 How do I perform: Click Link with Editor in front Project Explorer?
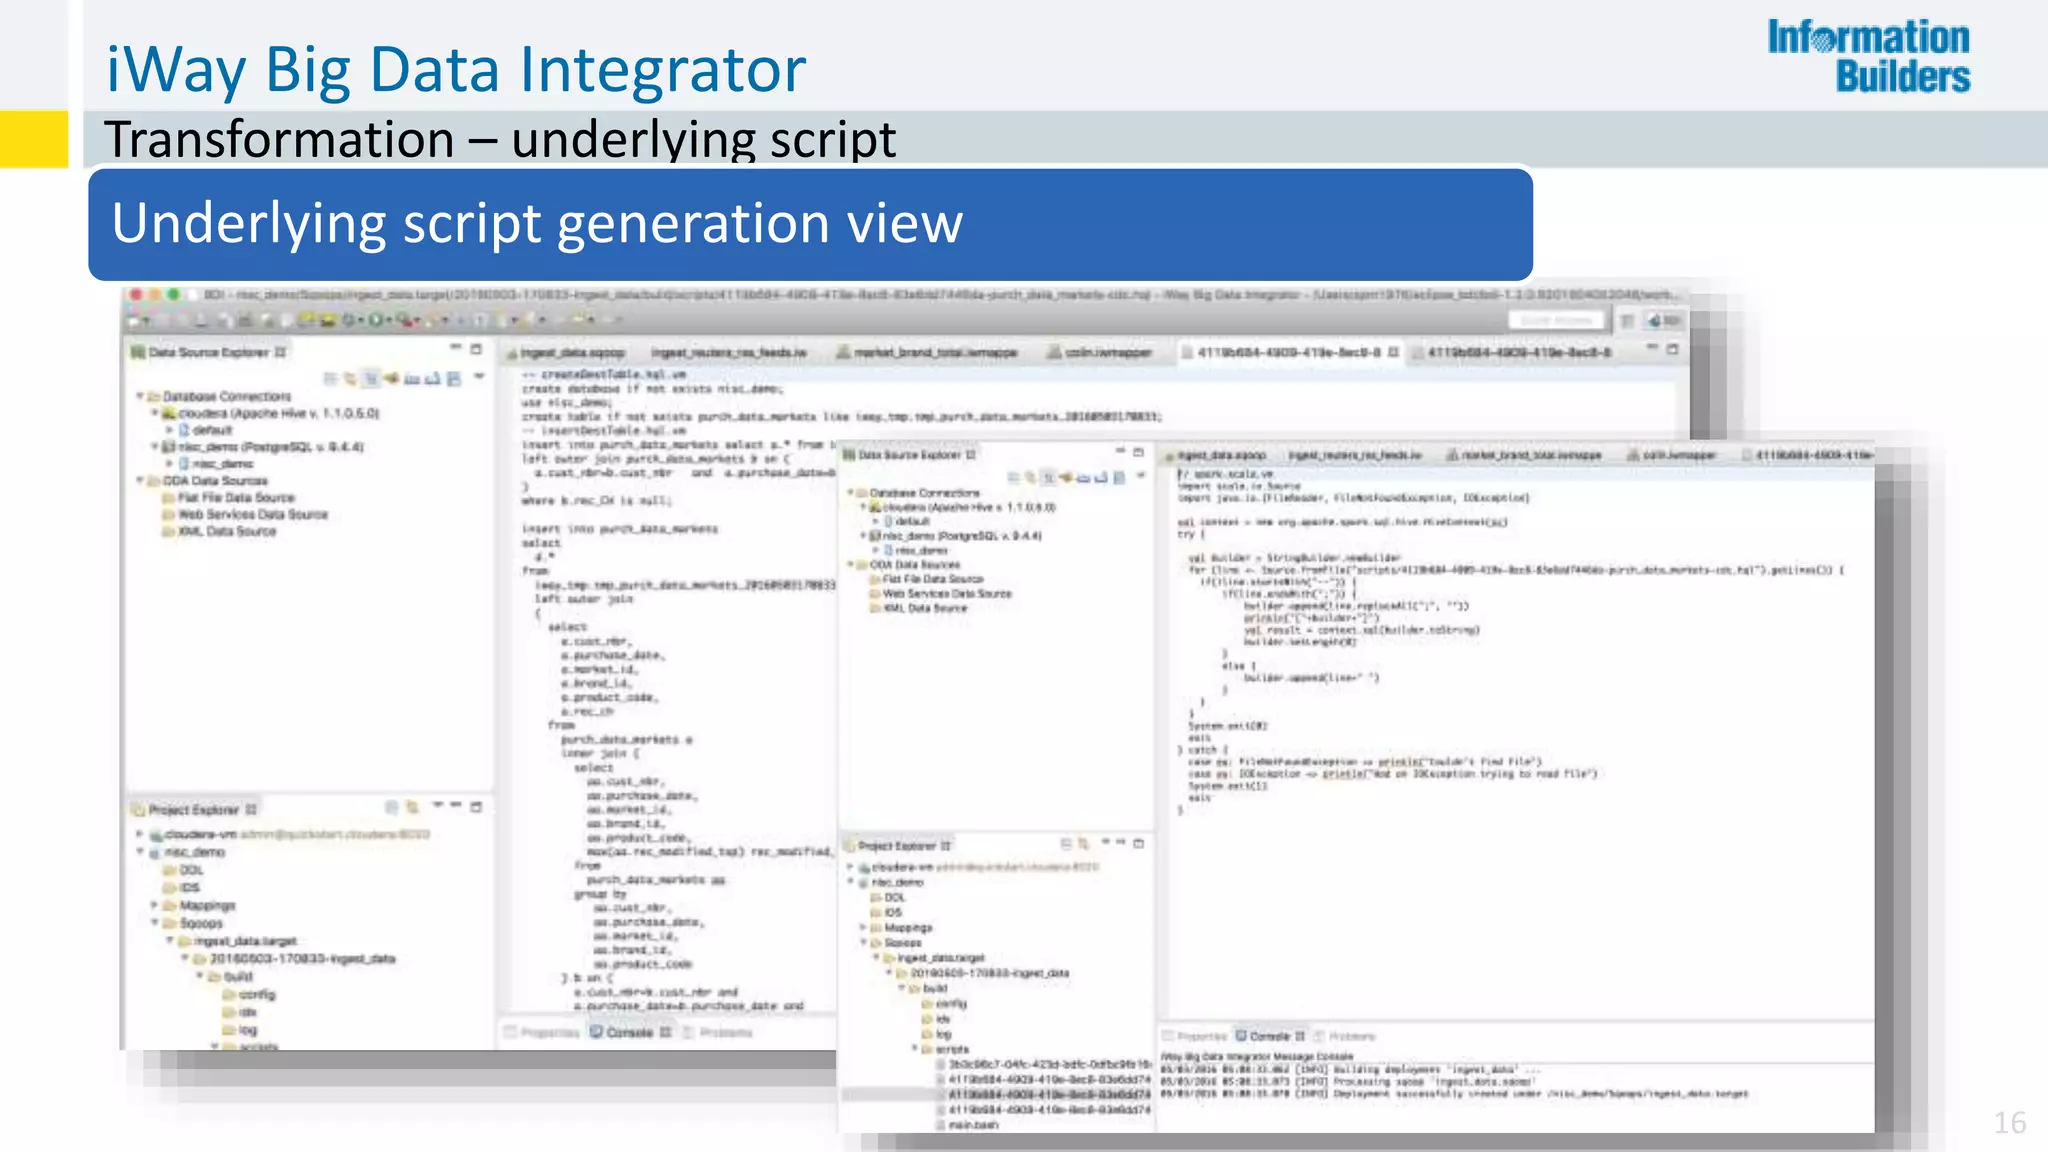tap(1083, 844)
